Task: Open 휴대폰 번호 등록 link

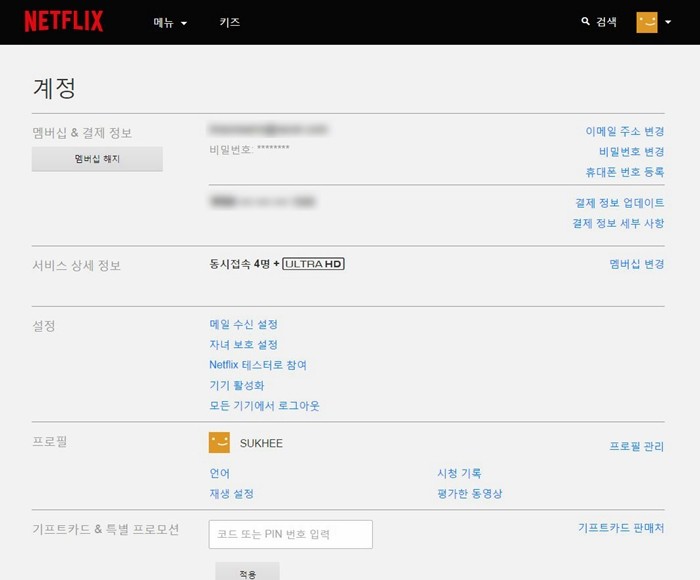Action: 624,172
